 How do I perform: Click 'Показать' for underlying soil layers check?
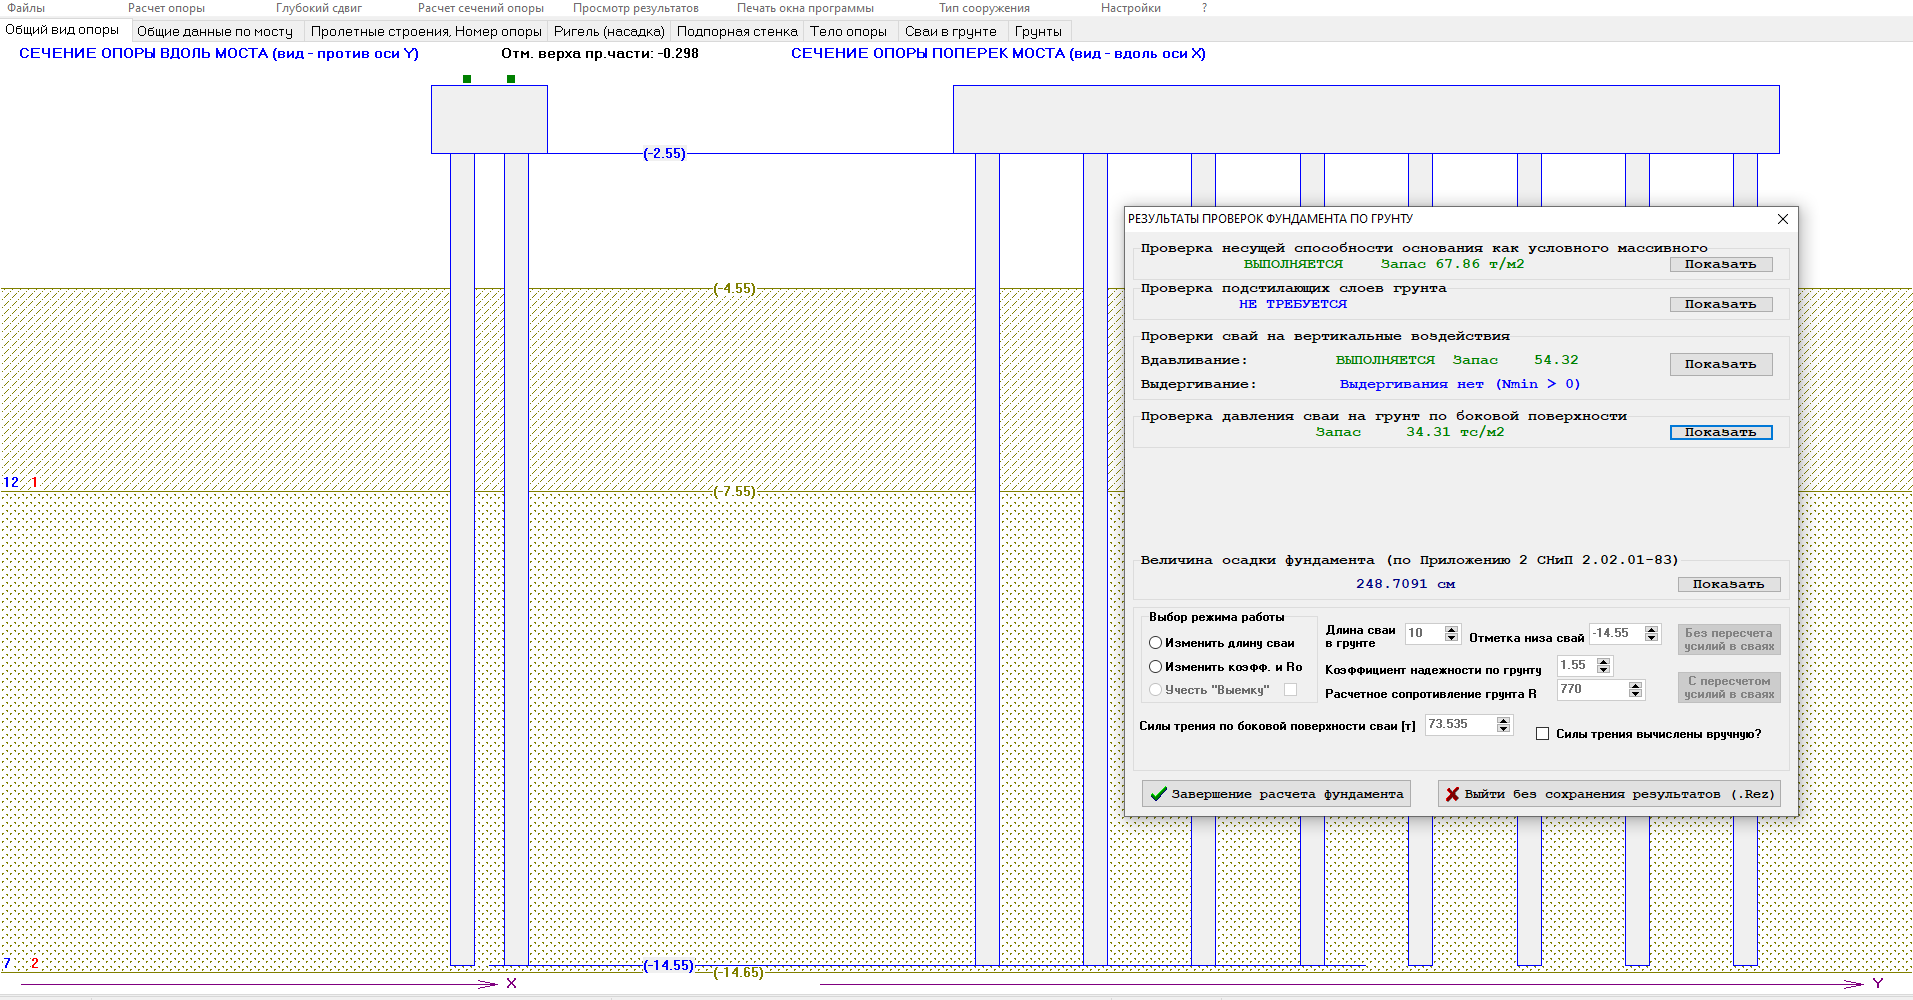coord(1721,304)
